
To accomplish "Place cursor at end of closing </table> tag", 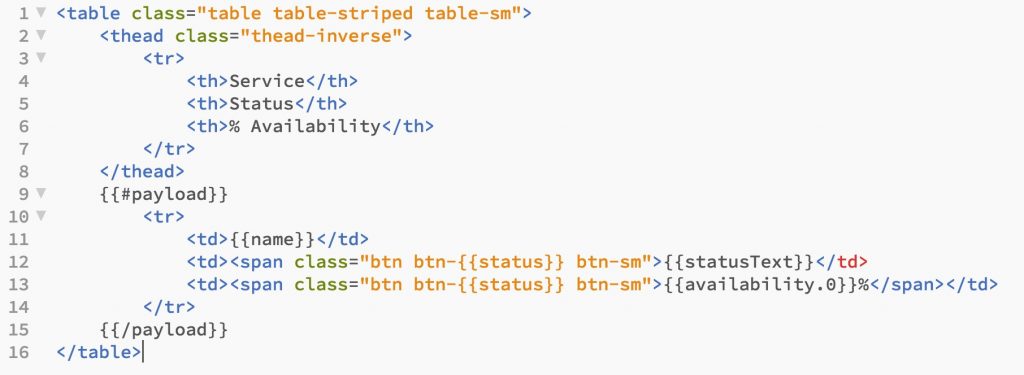I will pyautogui.click(x=141, y=352).
